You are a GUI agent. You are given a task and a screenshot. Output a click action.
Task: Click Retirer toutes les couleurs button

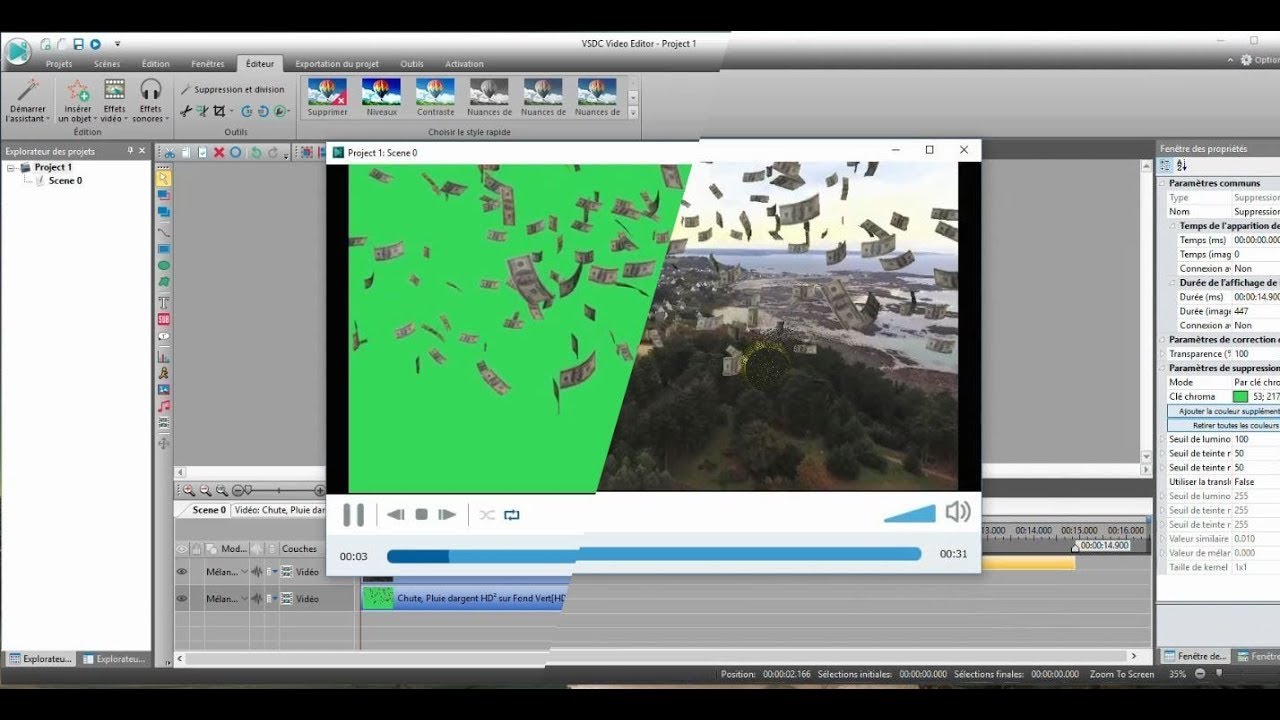point(1223,425)
